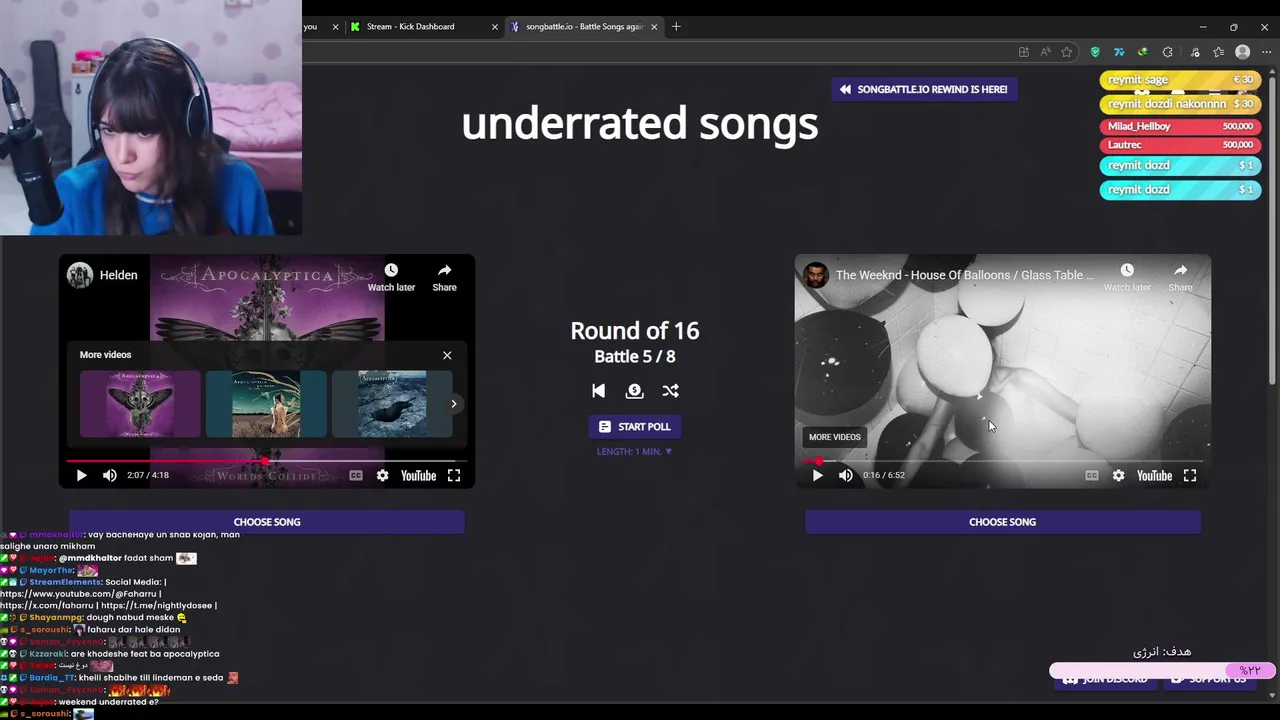Click the favorite star in address bar
Screen dimensions: 1280x720
(1067, 52)
